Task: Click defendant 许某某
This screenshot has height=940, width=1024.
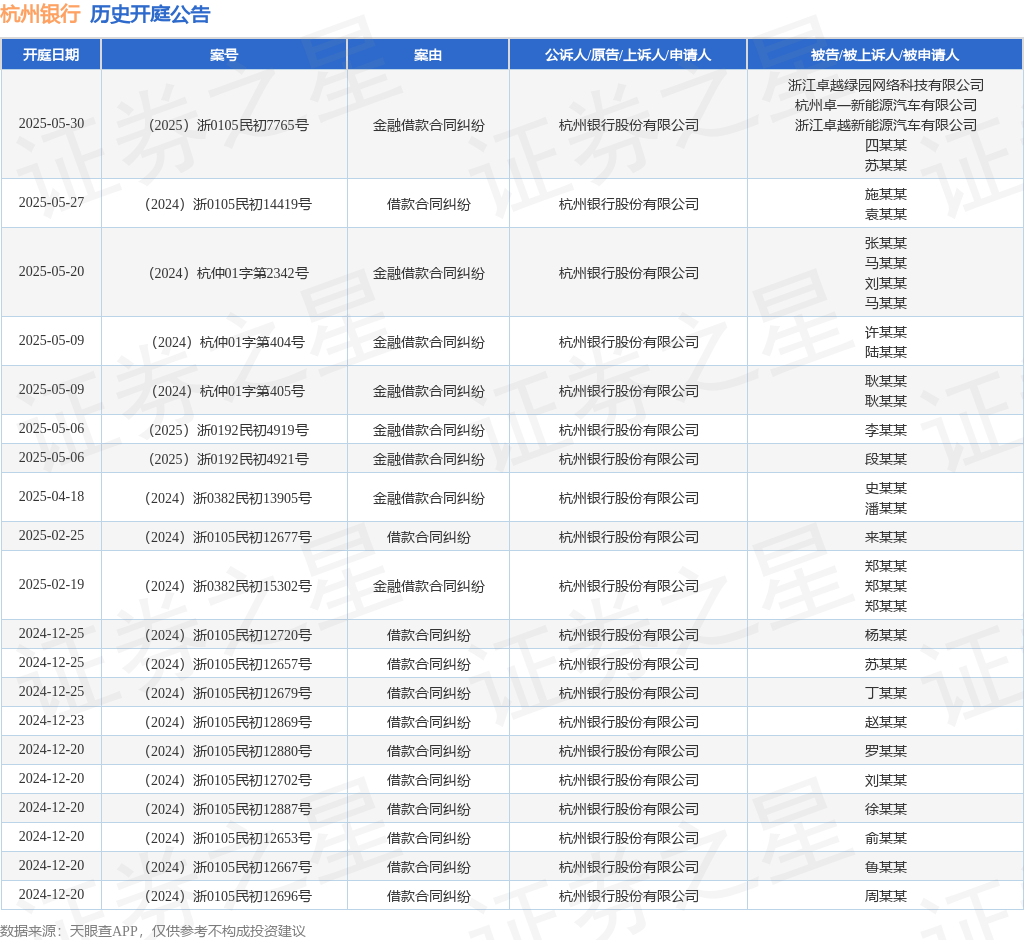Action: pos(886,332)
